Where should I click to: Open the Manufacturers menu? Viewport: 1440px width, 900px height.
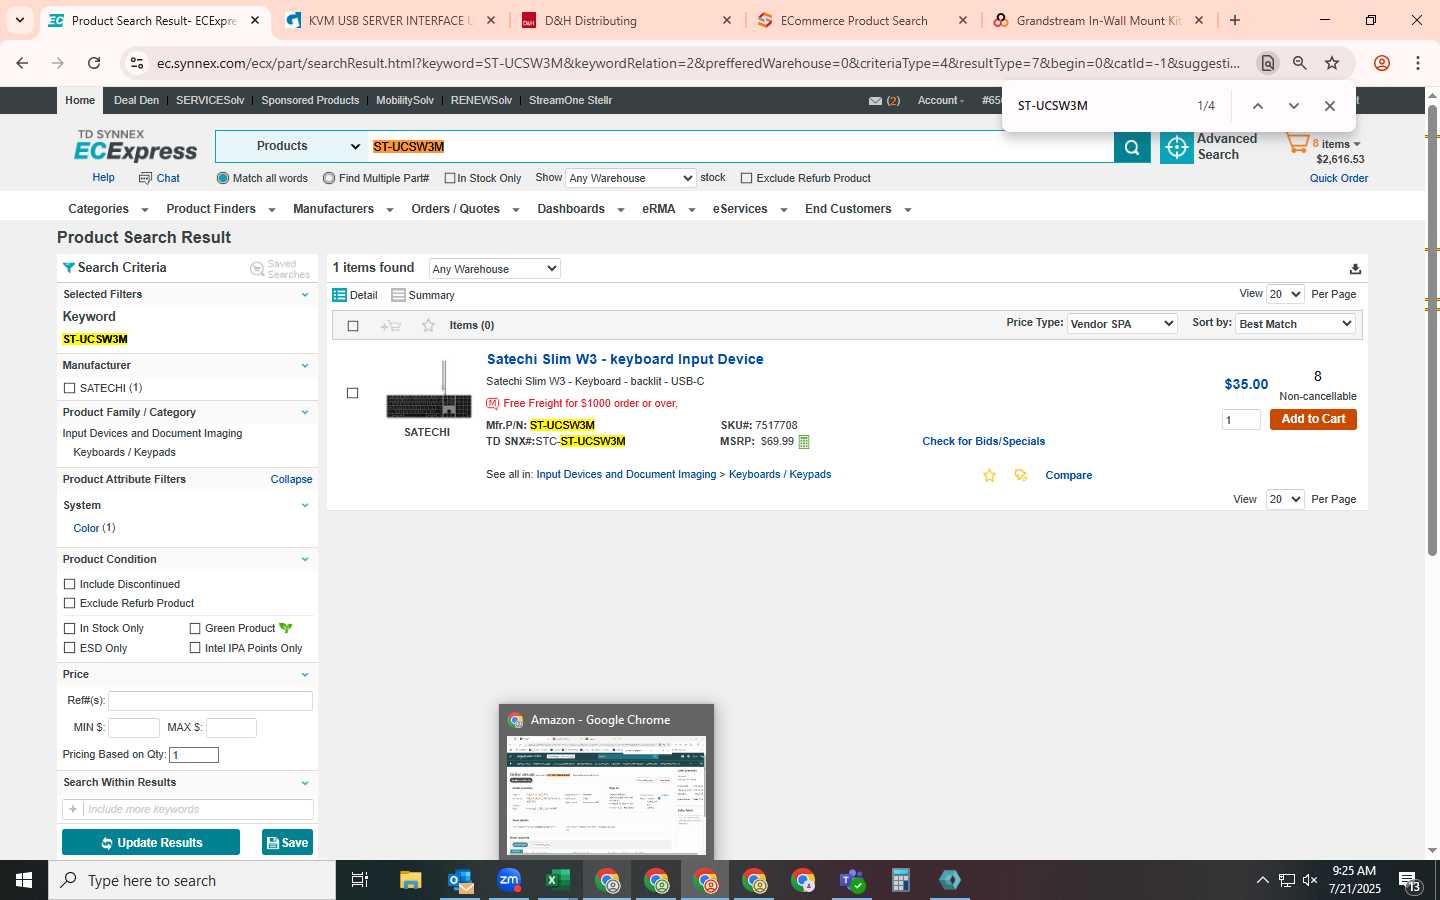pyautogui.click(x=342, y=209)
